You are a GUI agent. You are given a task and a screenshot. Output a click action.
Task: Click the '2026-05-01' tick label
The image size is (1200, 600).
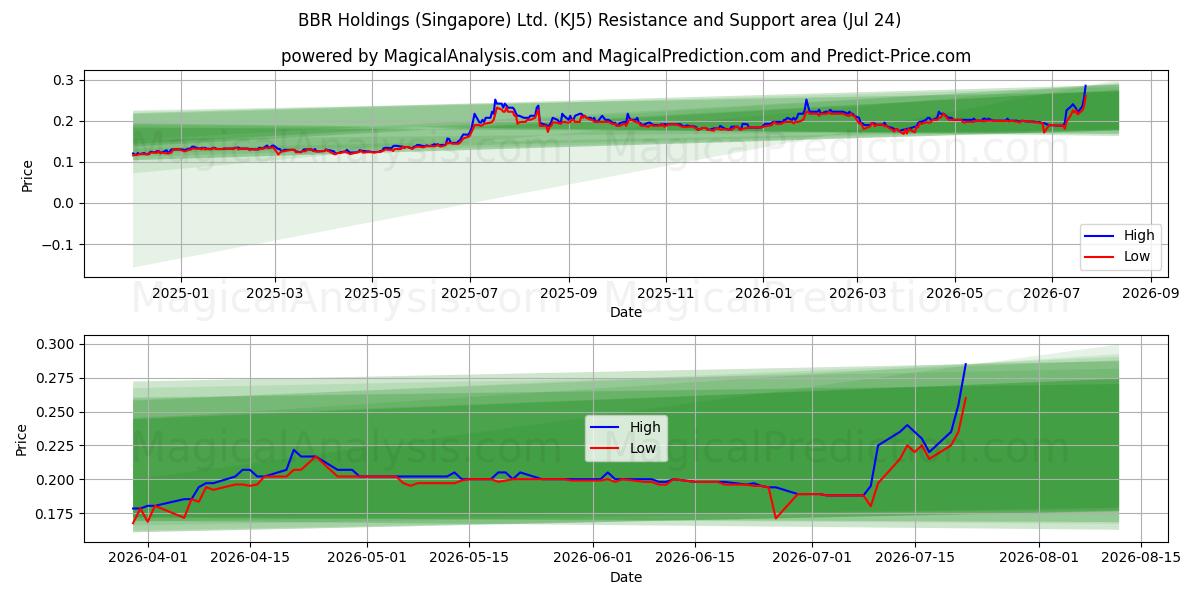367,557
